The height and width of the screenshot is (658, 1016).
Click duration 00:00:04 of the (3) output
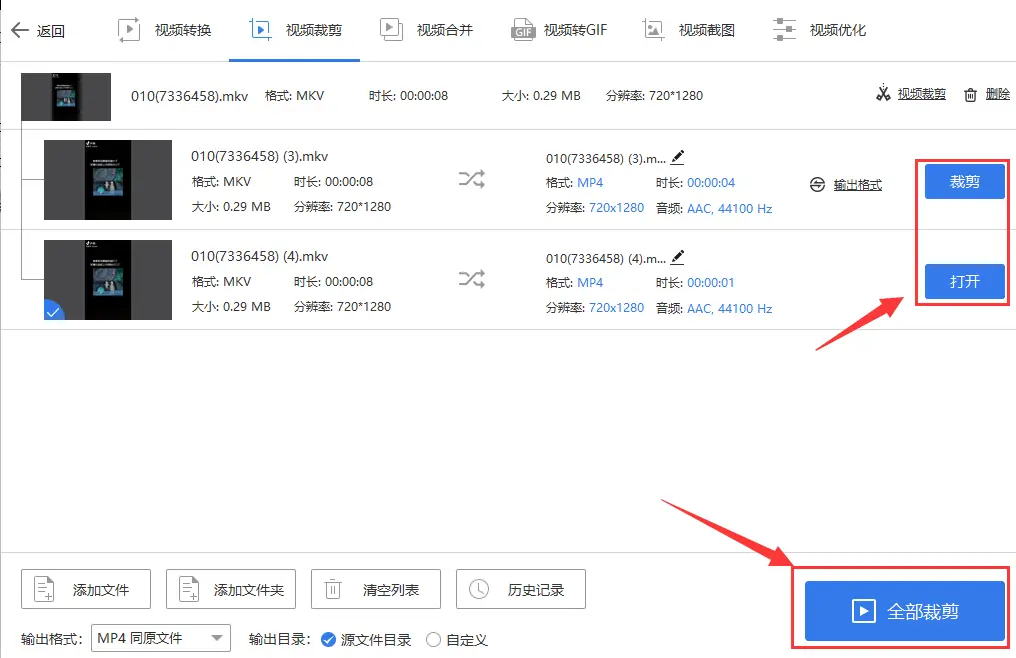click(711, 183)
